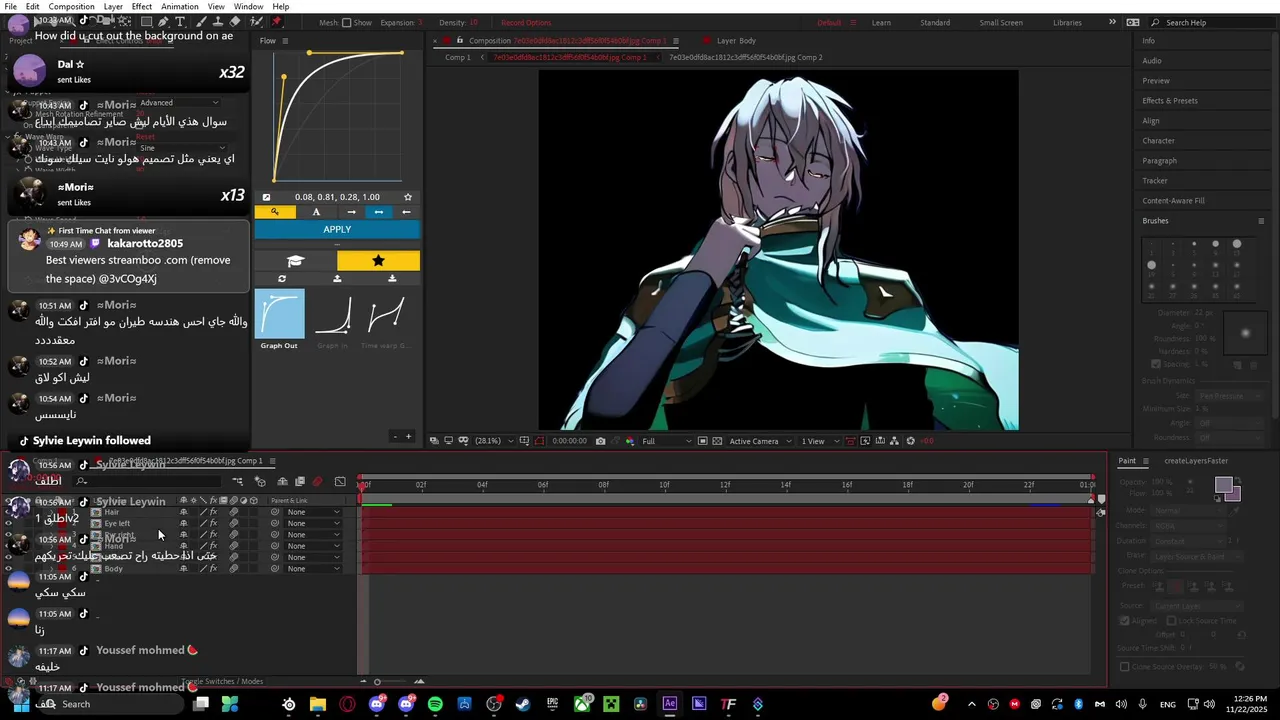Switch to the Standard workspace

935,22
